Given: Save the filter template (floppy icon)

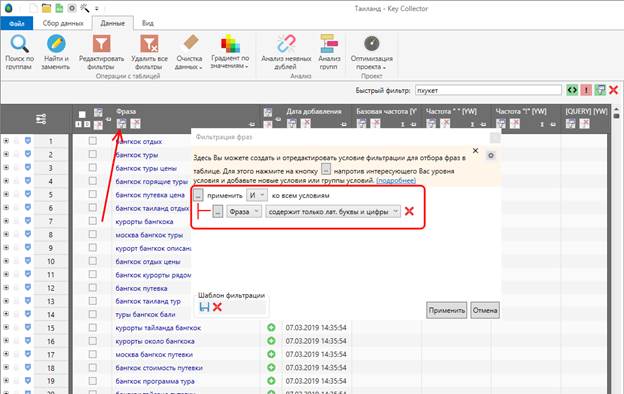Looking at the screenshot, I should pyautogui.click(x=204, y=307).
